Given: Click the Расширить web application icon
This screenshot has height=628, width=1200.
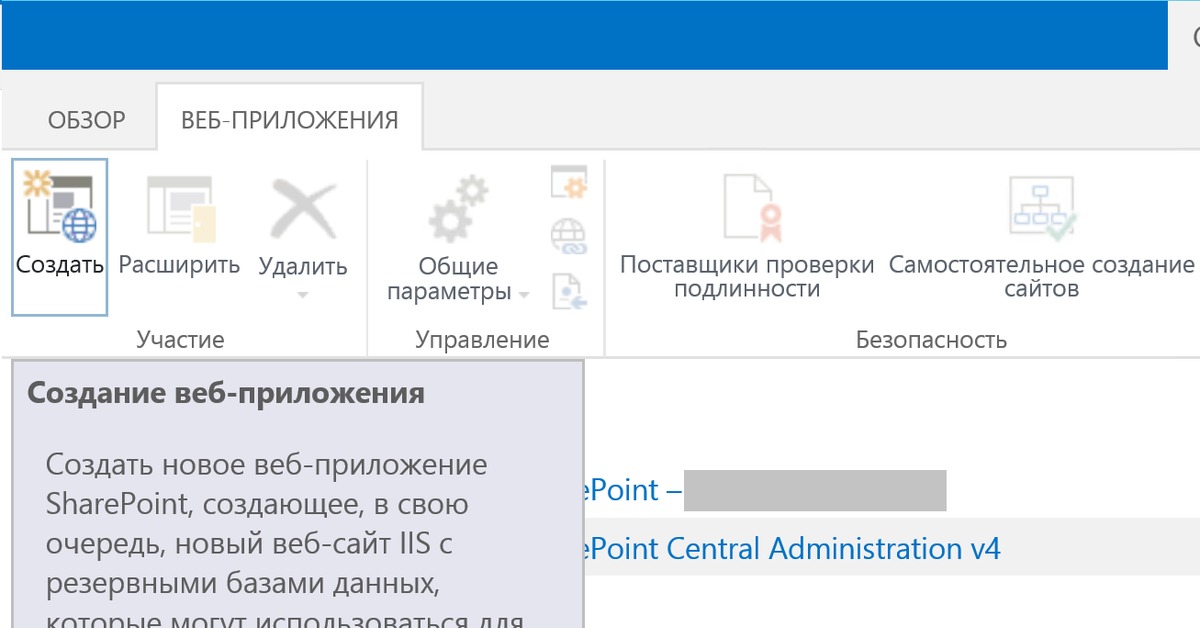Looking at the screenshot, I should (x=181, y=209).
